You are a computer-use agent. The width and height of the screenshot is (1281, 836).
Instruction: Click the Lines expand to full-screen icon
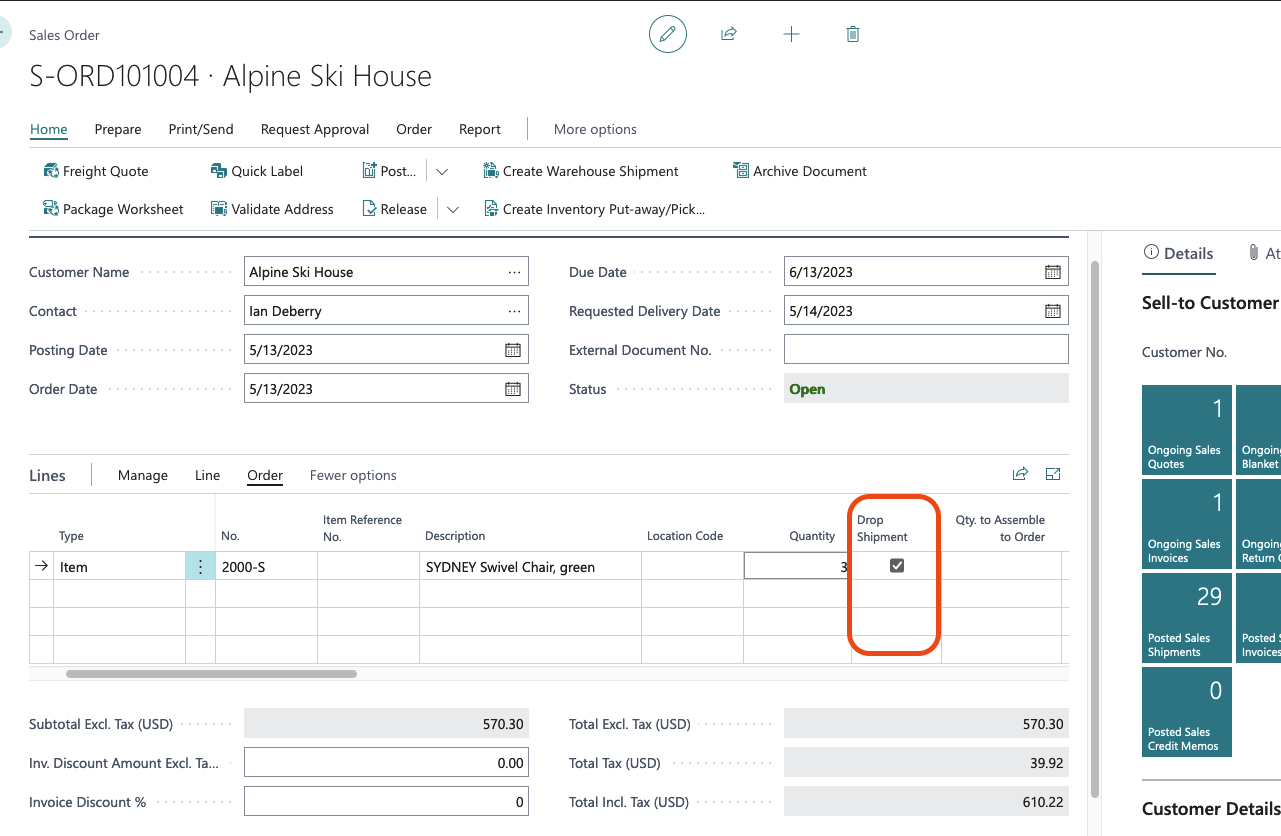pyautogui.click(x=1053, y=474)
